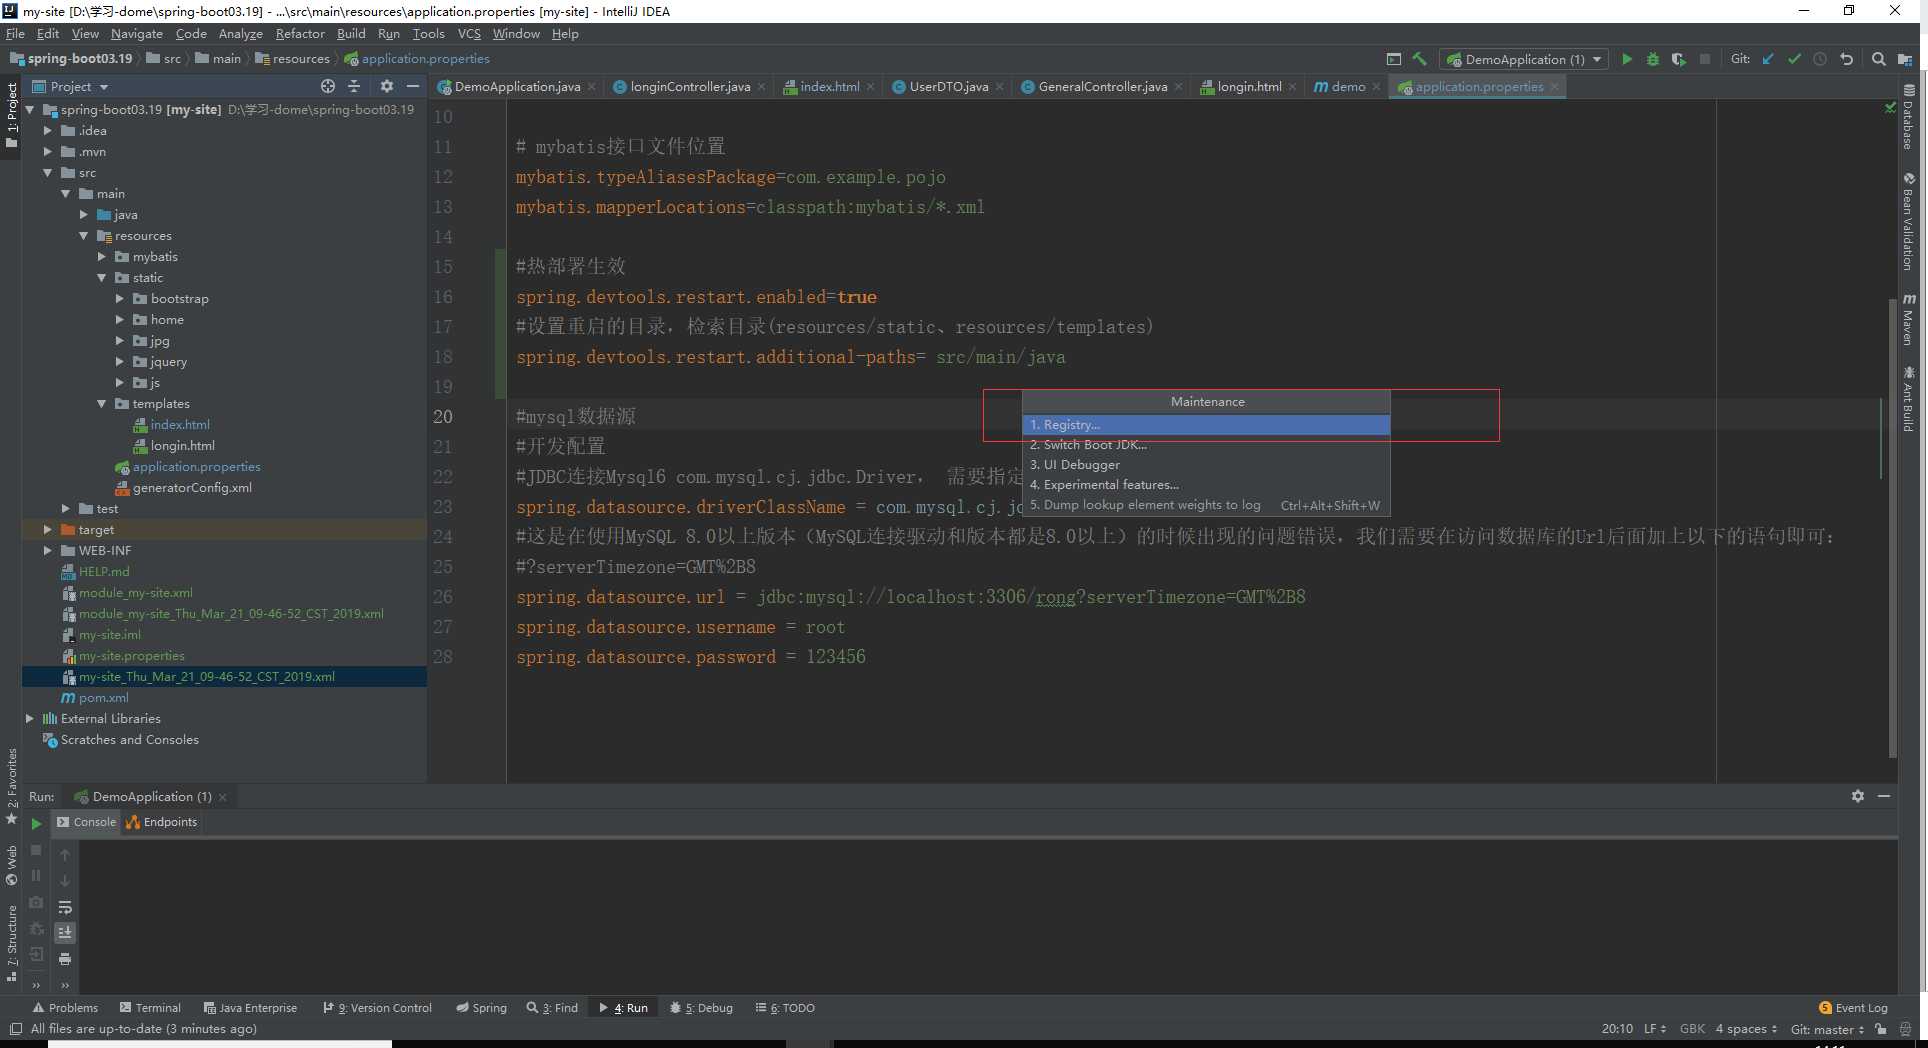The image size is (1928, 1048).
Task: Select DemoApplication run configuration dropdown
Action: 1524,59
